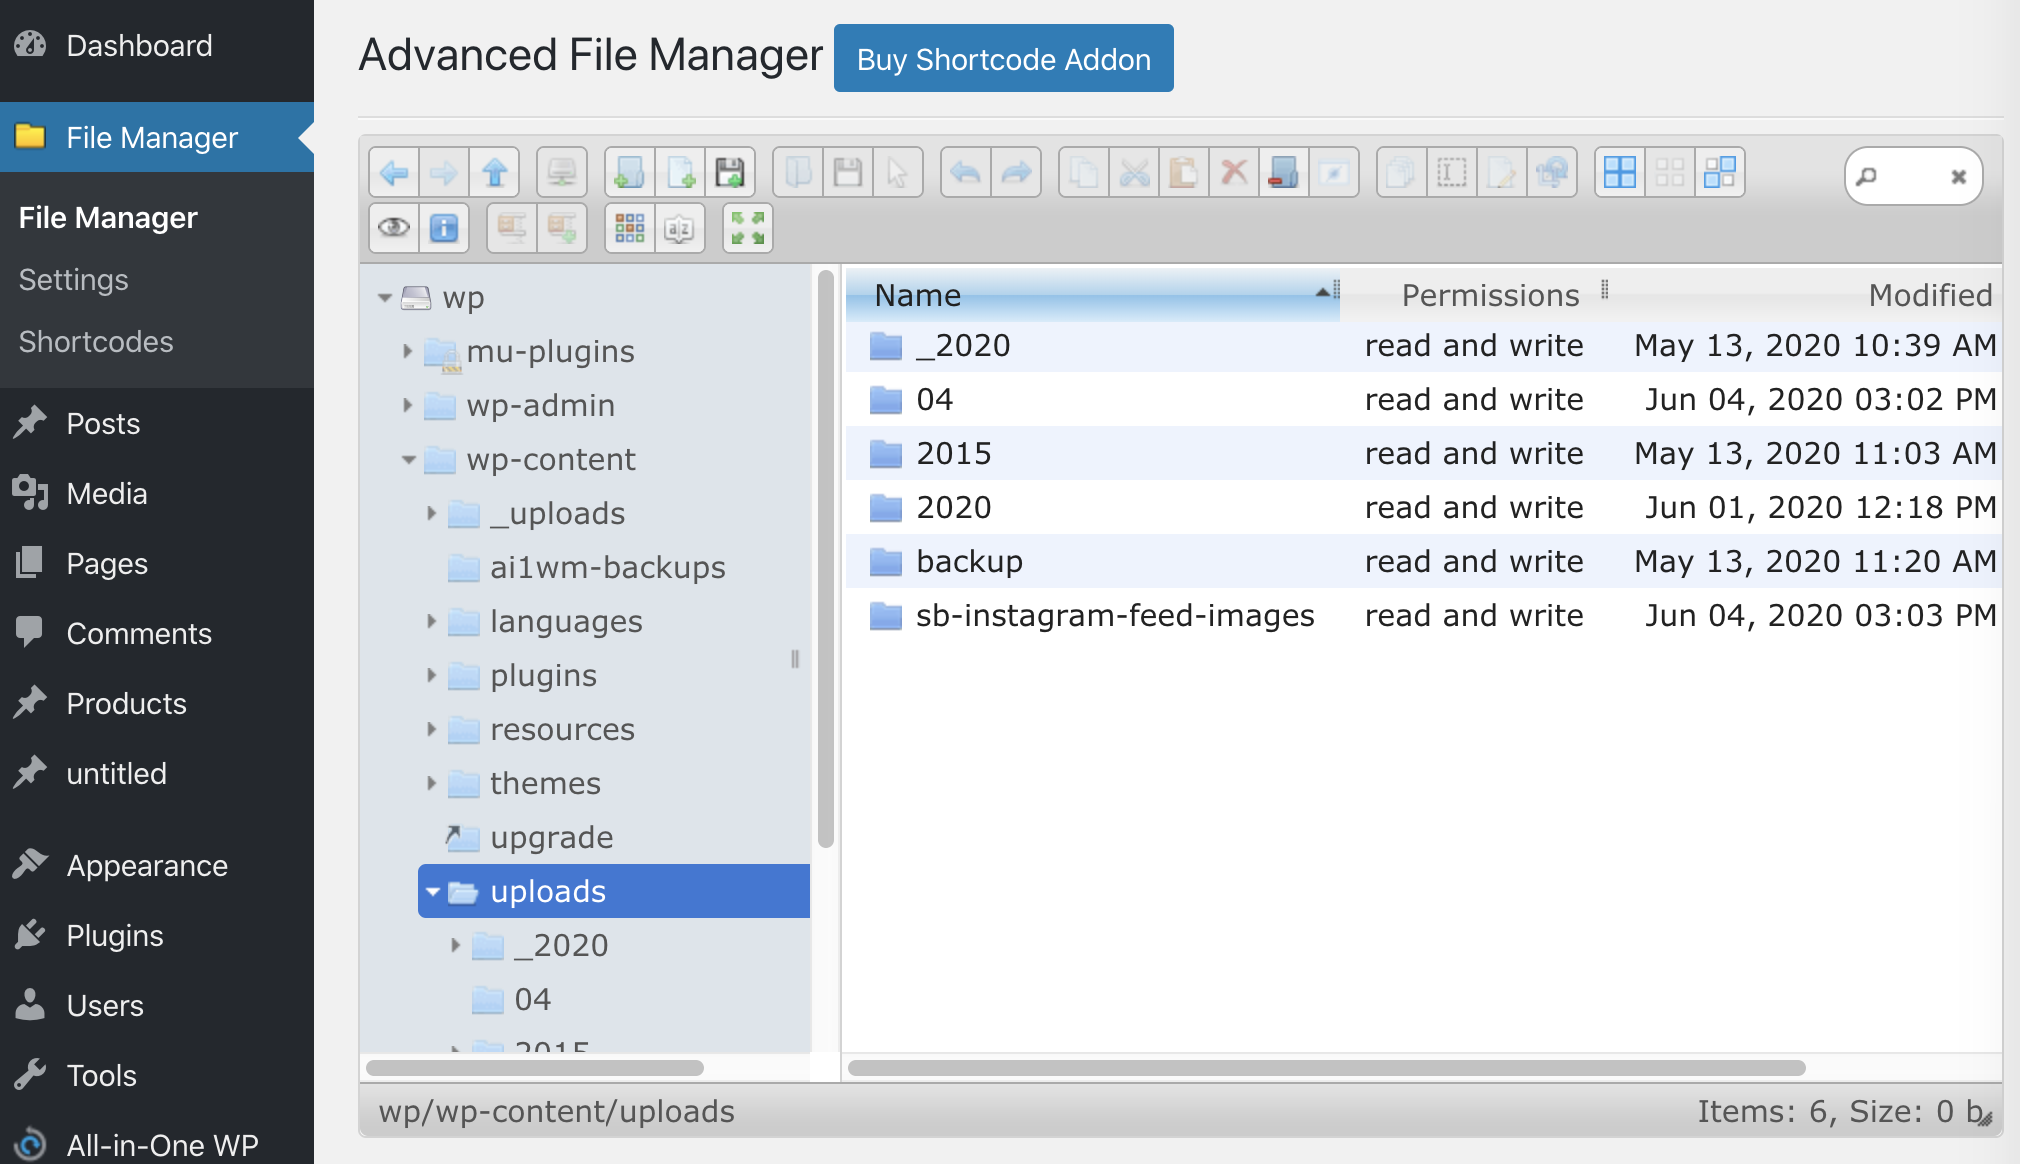2020x1164 pixels.
Task: Click the Buy Shortcode Addon button
Action: tap(1003, 59)
